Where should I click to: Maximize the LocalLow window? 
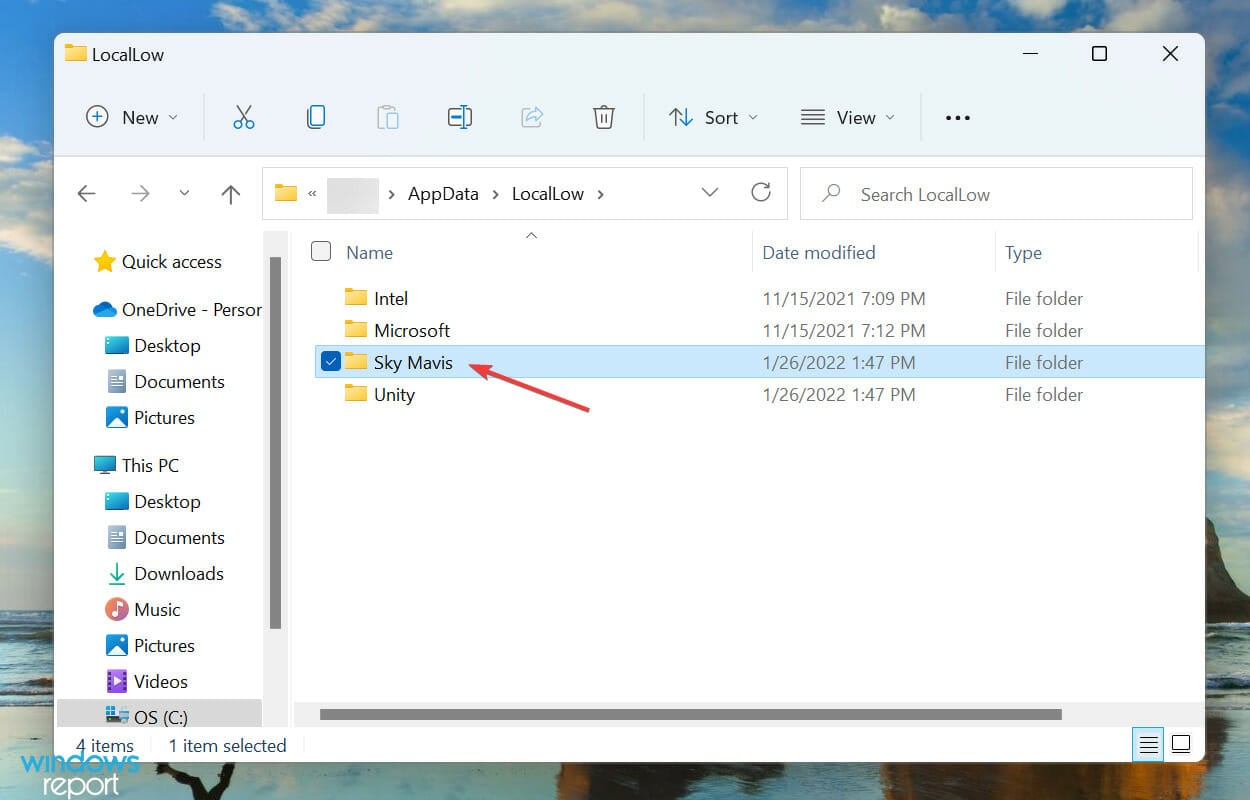tap(1099, 54)
